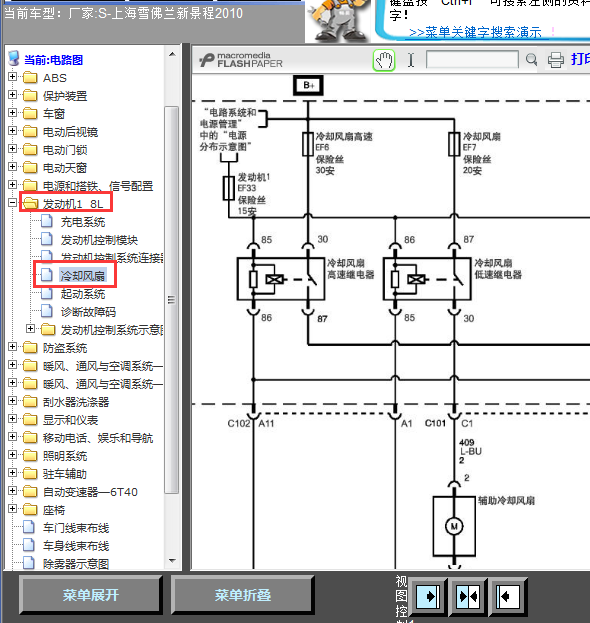Click the document icon of 充电系统
This screenshot has width=590, height=623.
pos(47,221)
